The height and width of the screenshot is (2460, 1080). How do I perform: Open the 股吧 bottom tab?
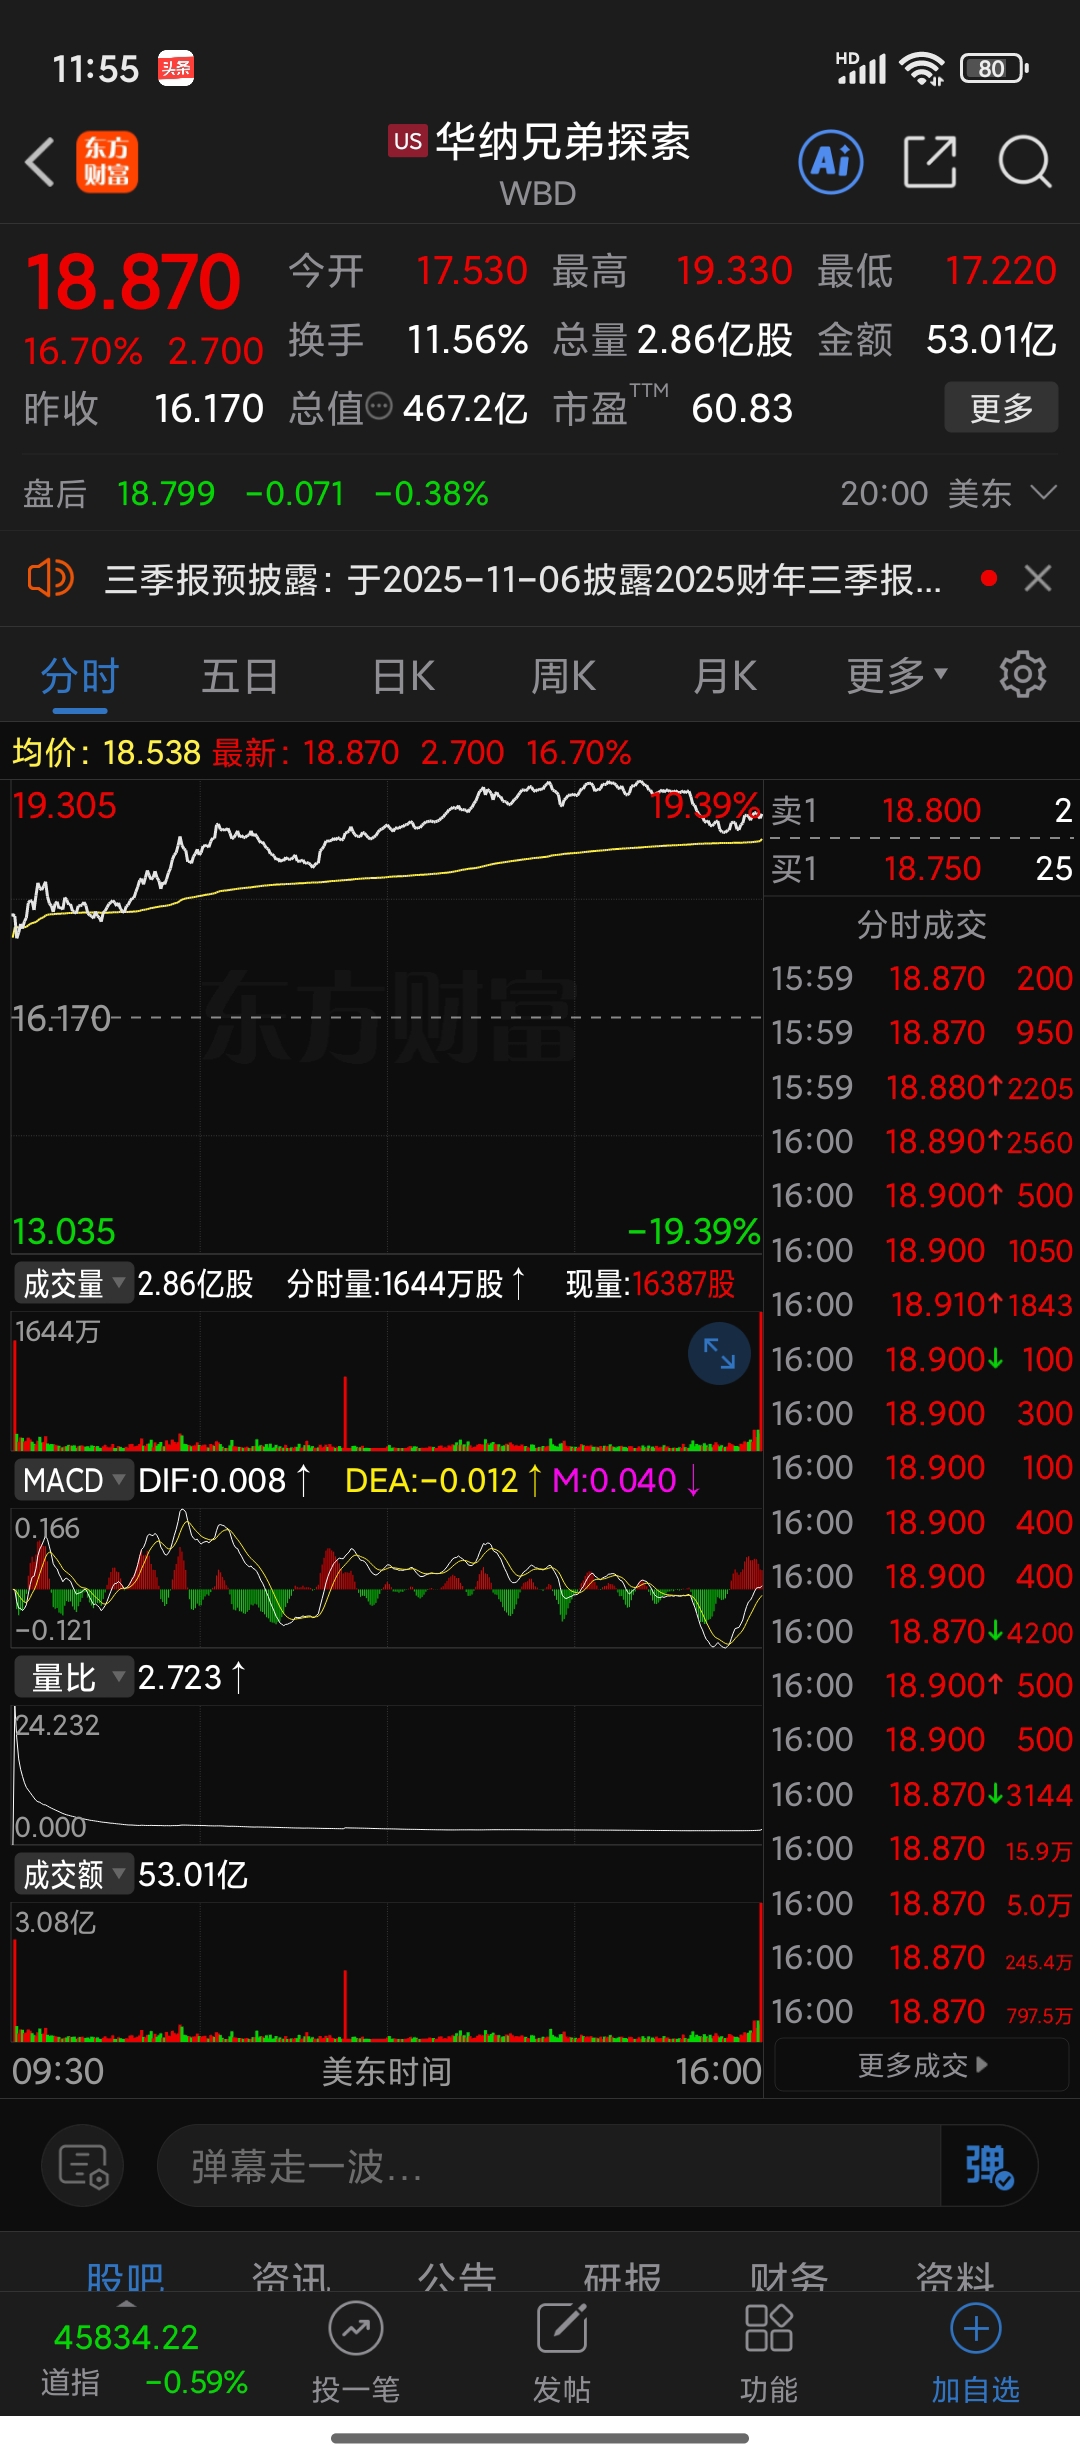pos(125,2276)
